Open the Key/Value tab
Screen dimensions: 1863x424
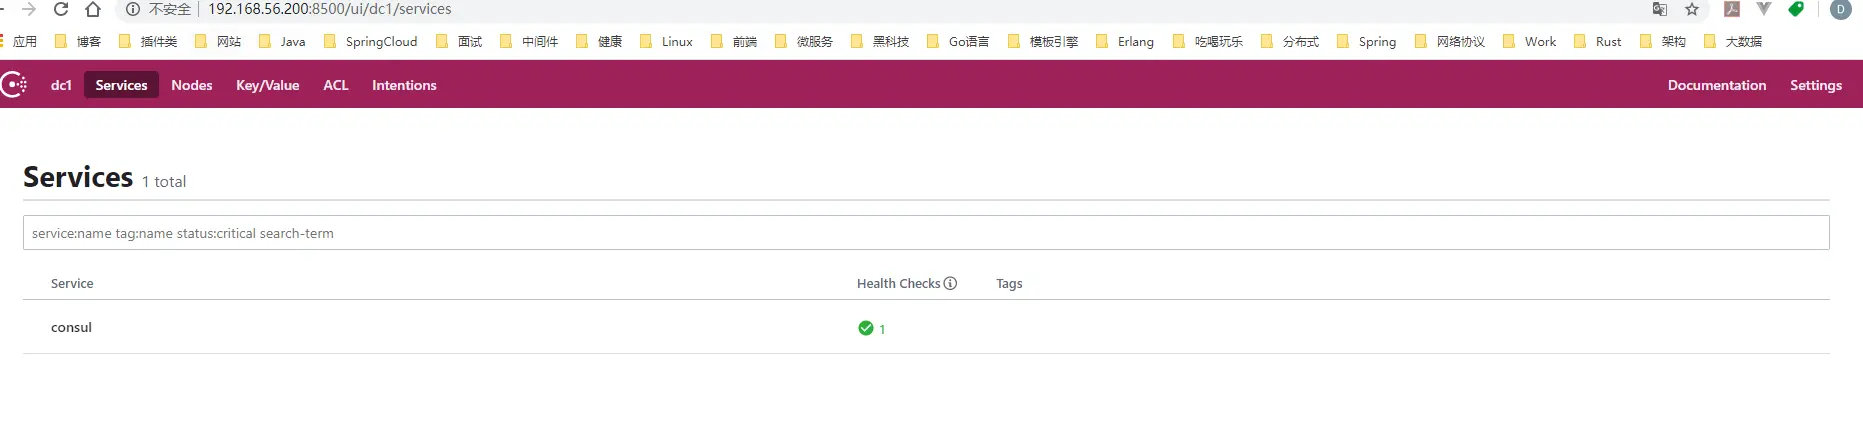pos(267,85)
